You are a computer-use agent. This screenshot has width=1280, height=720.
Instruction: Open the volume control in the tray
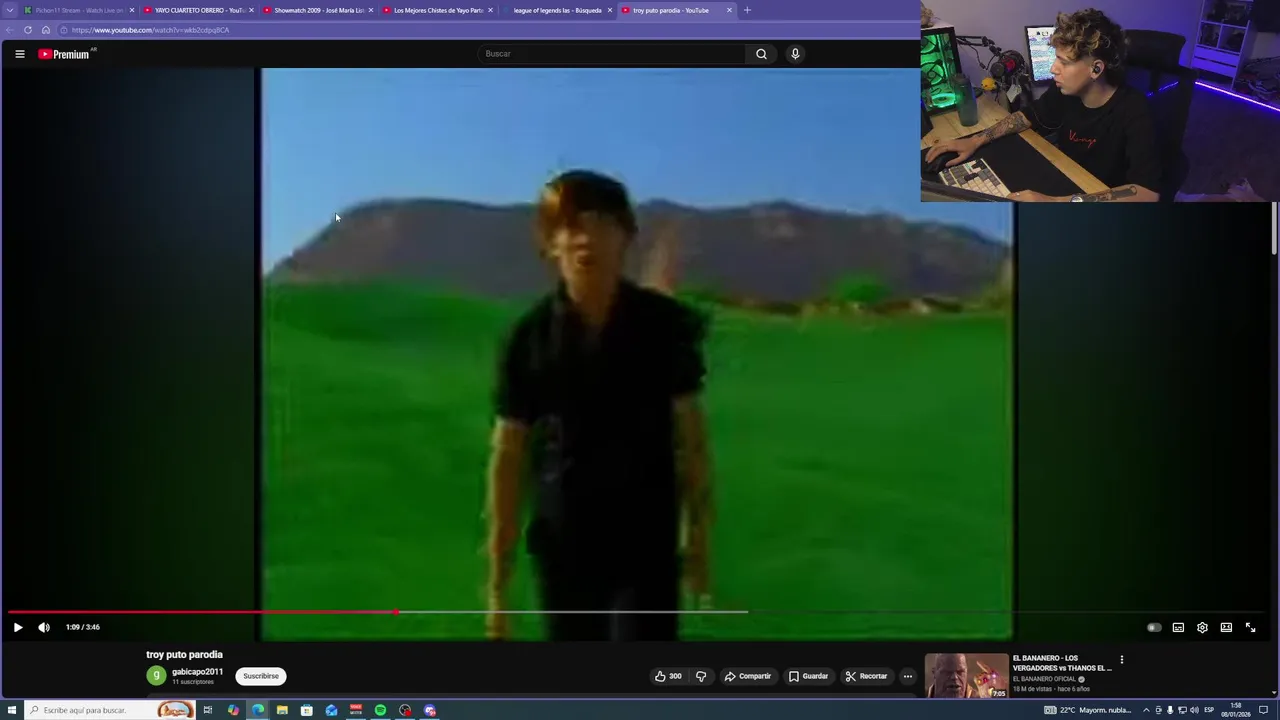coord(1194,710)
